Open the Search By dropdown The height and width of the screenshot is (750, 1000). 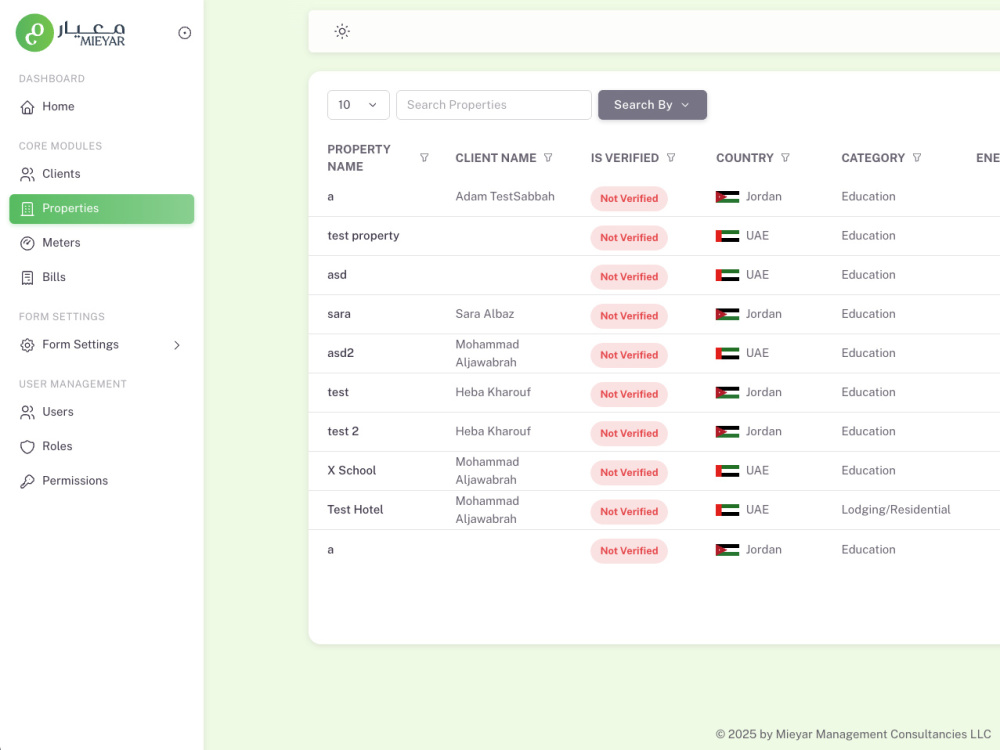click(652, 105)
